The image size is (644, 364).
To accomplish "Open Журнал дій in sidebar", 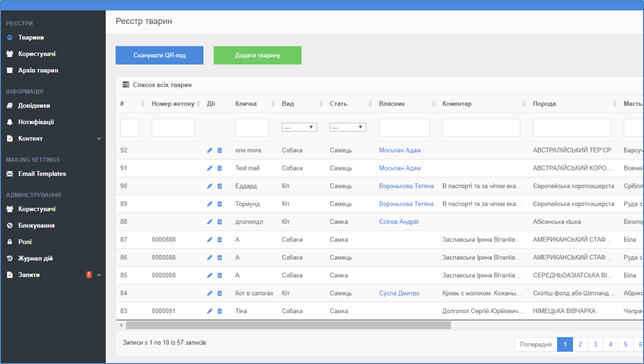I will (x=35, y=258).
